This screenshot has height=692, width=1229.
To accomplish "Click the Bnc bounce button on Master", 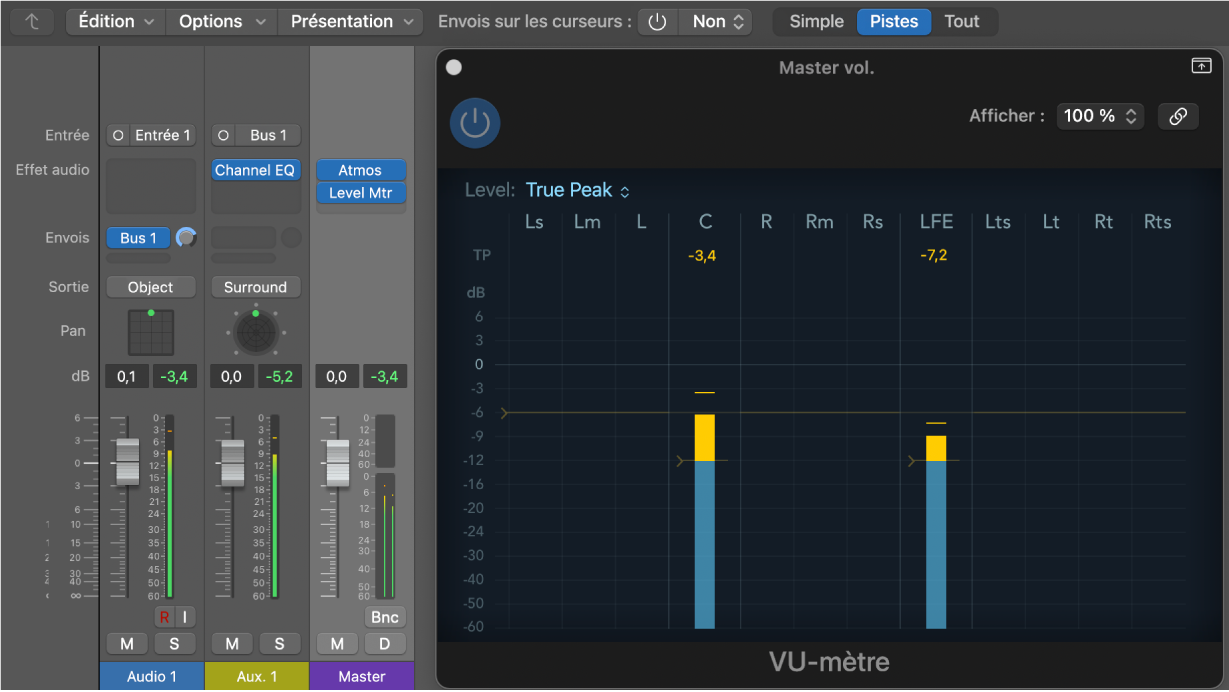I will pyautogui.click(x=385, y=617).
